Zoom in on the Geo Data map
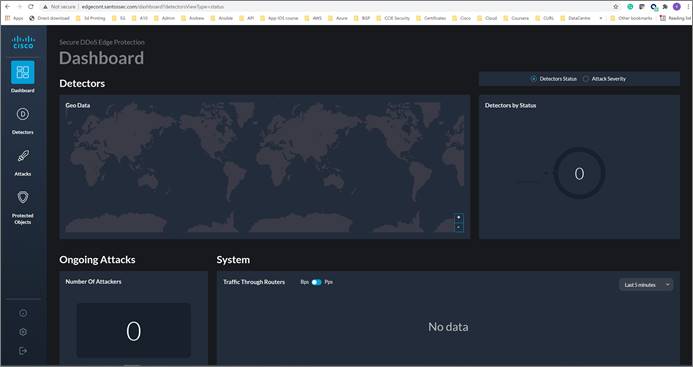The image size is (693, 367). pos(459,218)
